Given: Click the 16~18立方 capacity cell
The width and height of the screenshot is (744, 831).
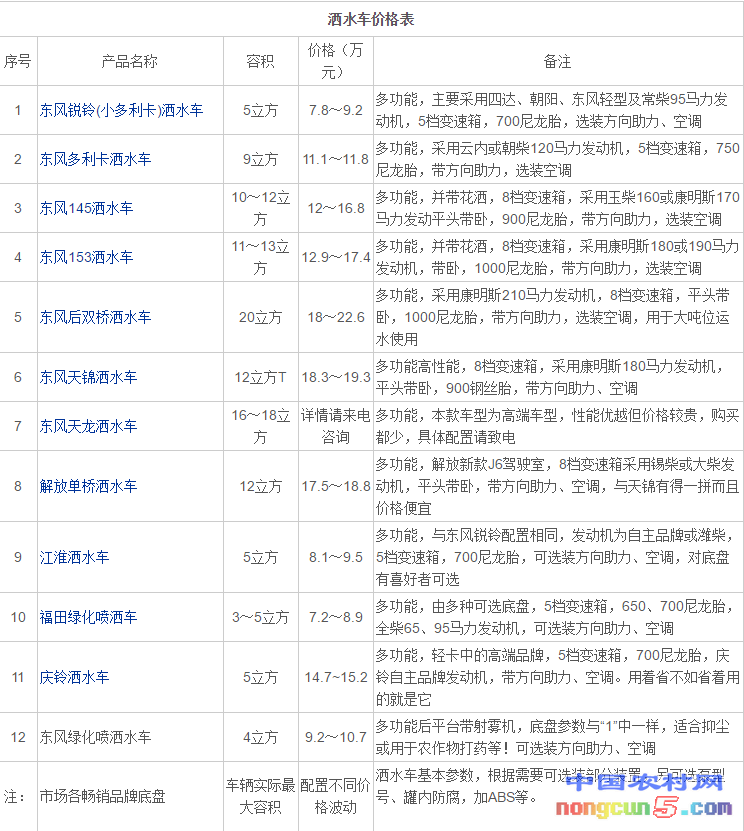Looking at the screenshot, I should point(260,426).
